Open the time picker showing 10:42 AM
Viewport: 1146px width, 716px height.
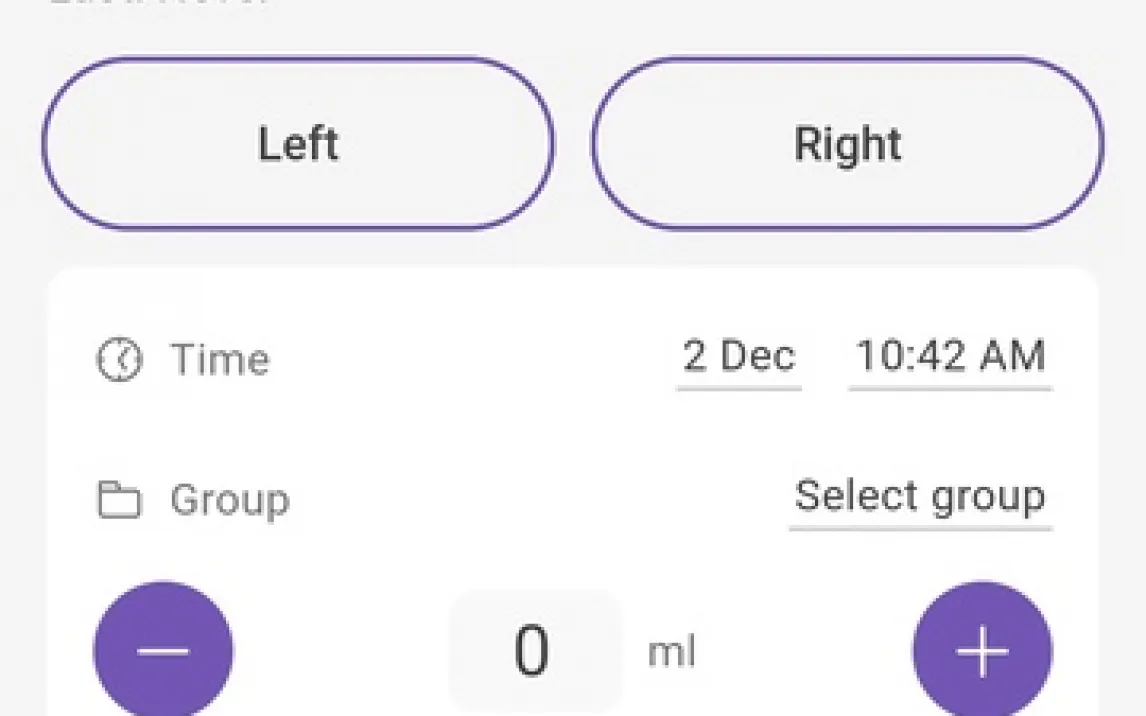(950, 357)
